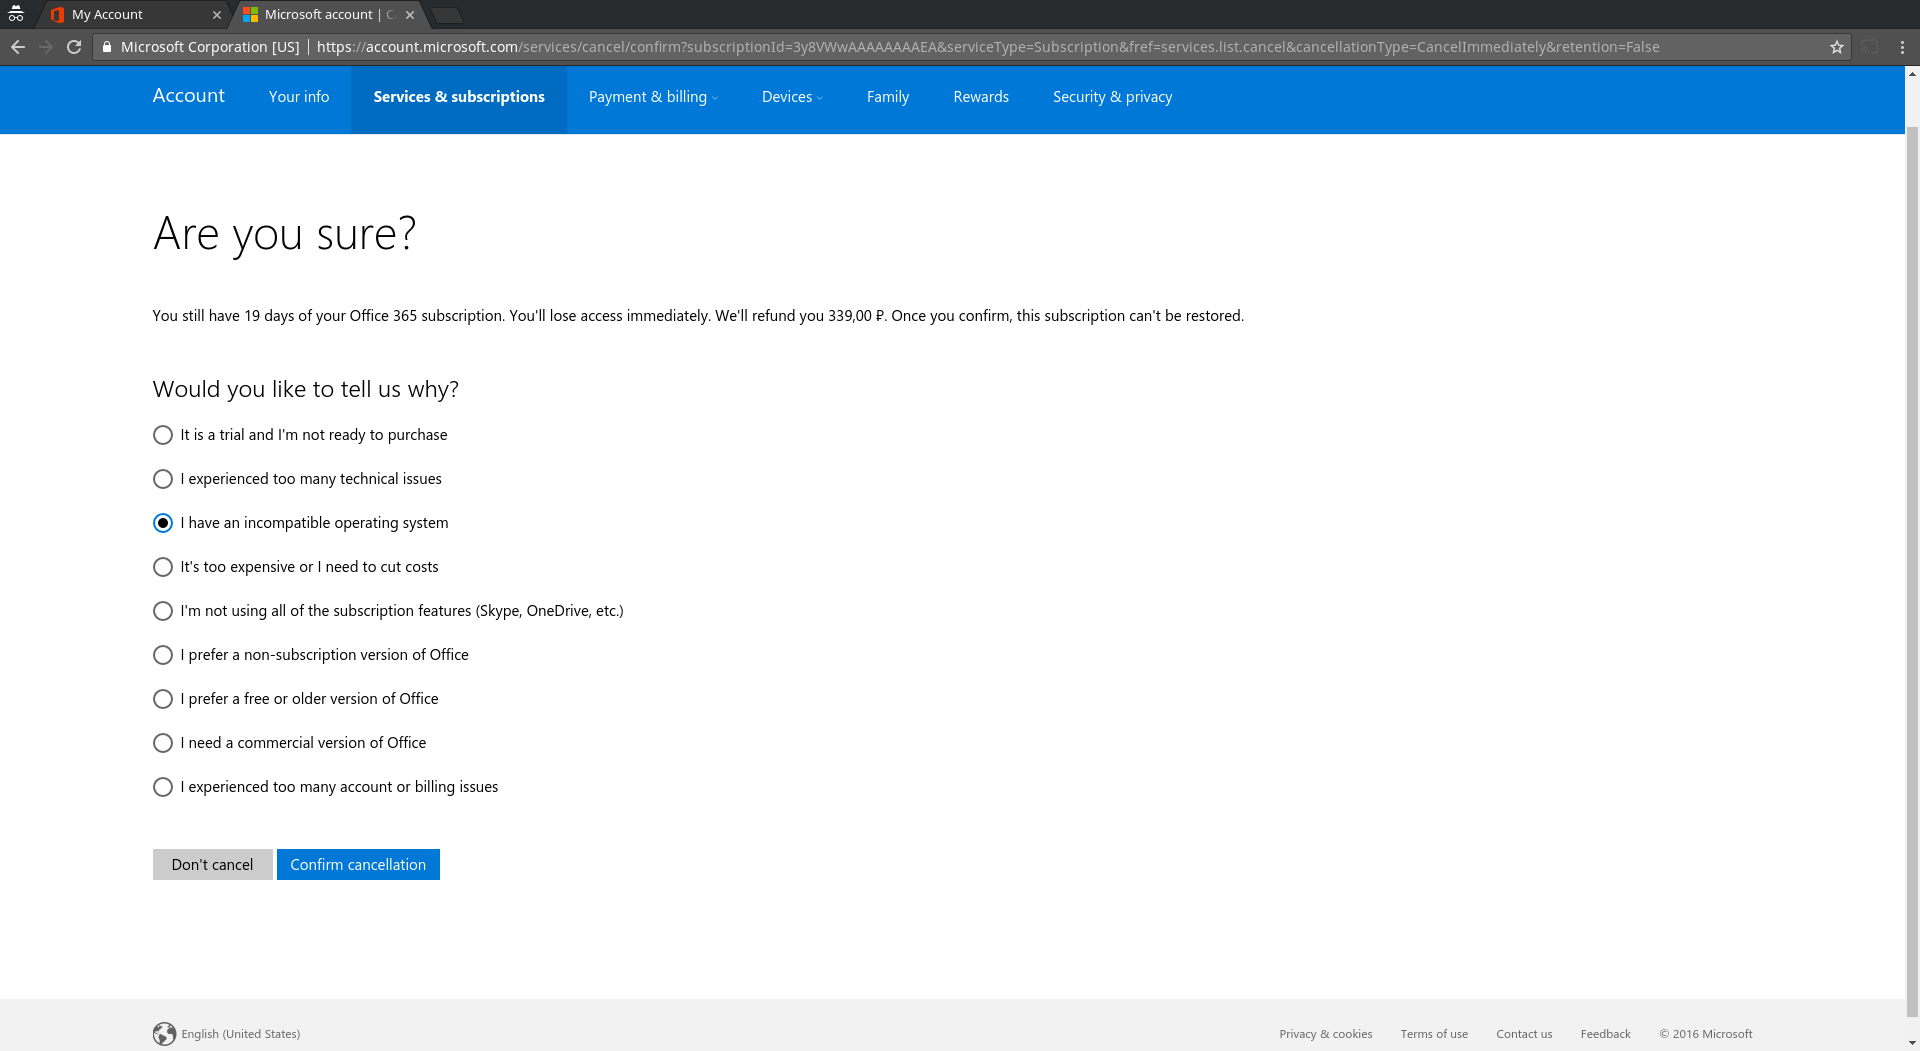Click the Don't cancel button

(x=212, y=865)
